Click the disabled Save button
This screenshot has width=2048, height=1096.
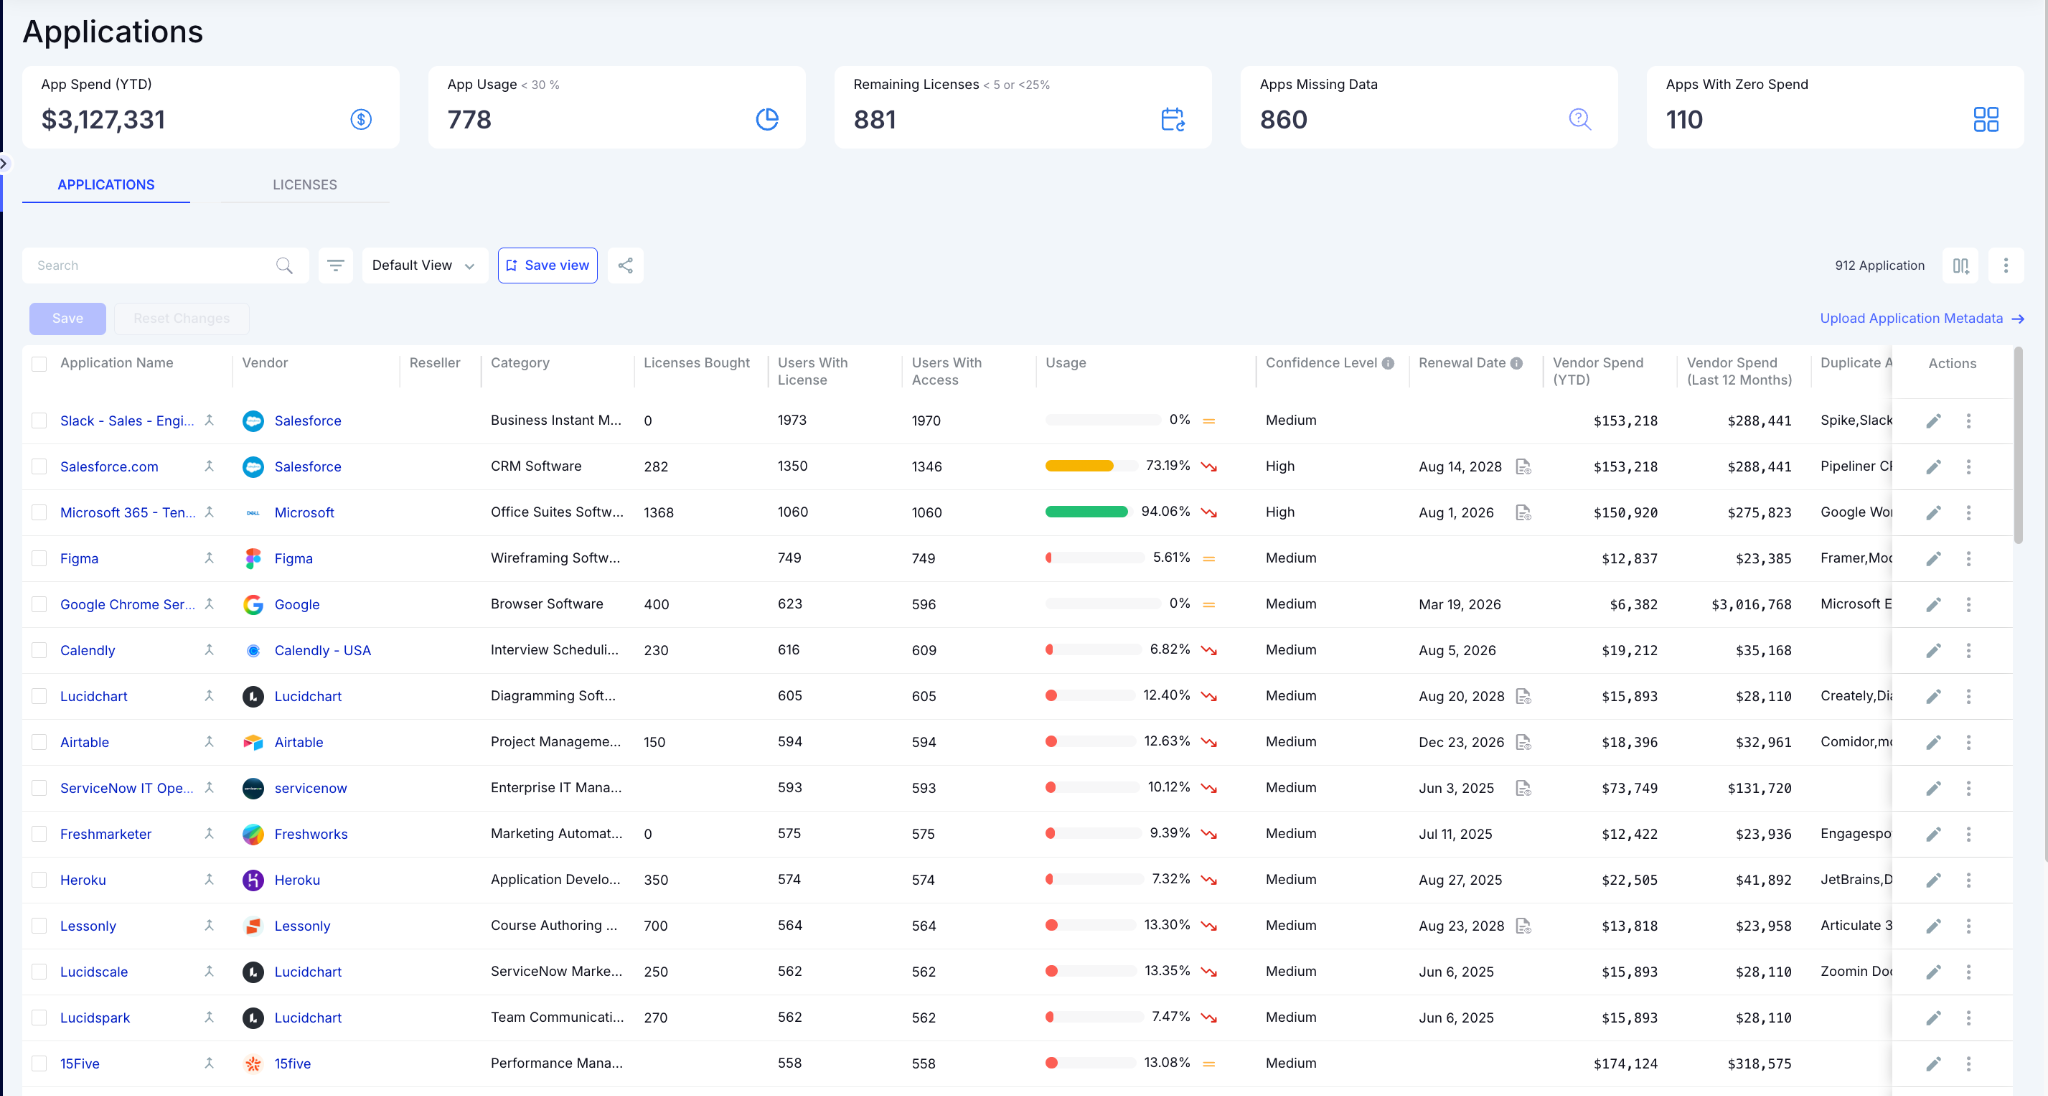(x=67, y=319)
